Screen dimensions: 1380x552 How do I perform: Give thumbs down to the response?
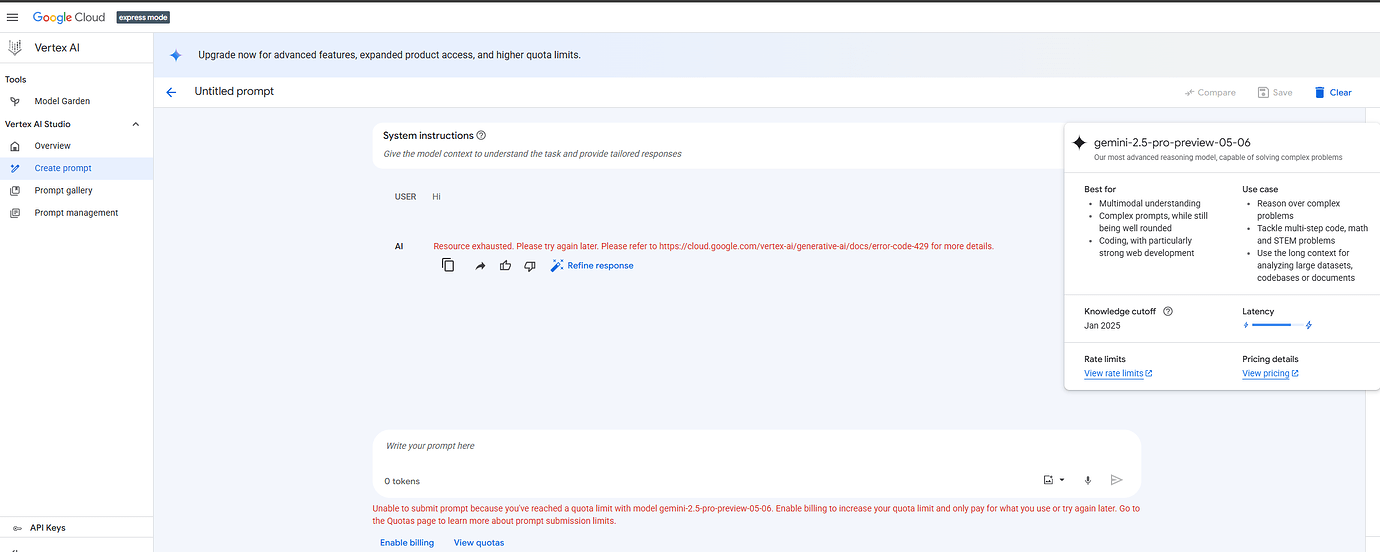[x=530, y=266]
